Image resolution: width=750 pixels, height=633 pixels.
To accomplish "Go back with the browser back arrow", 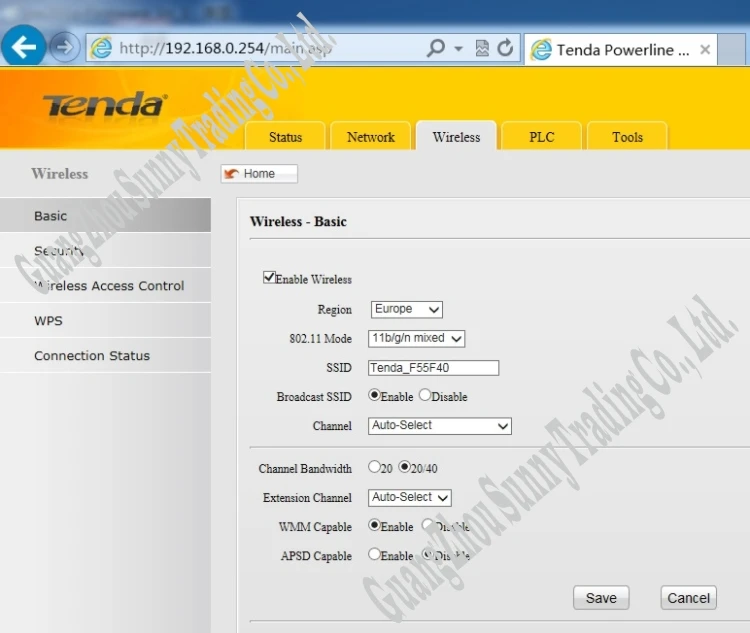I will 23,46.
